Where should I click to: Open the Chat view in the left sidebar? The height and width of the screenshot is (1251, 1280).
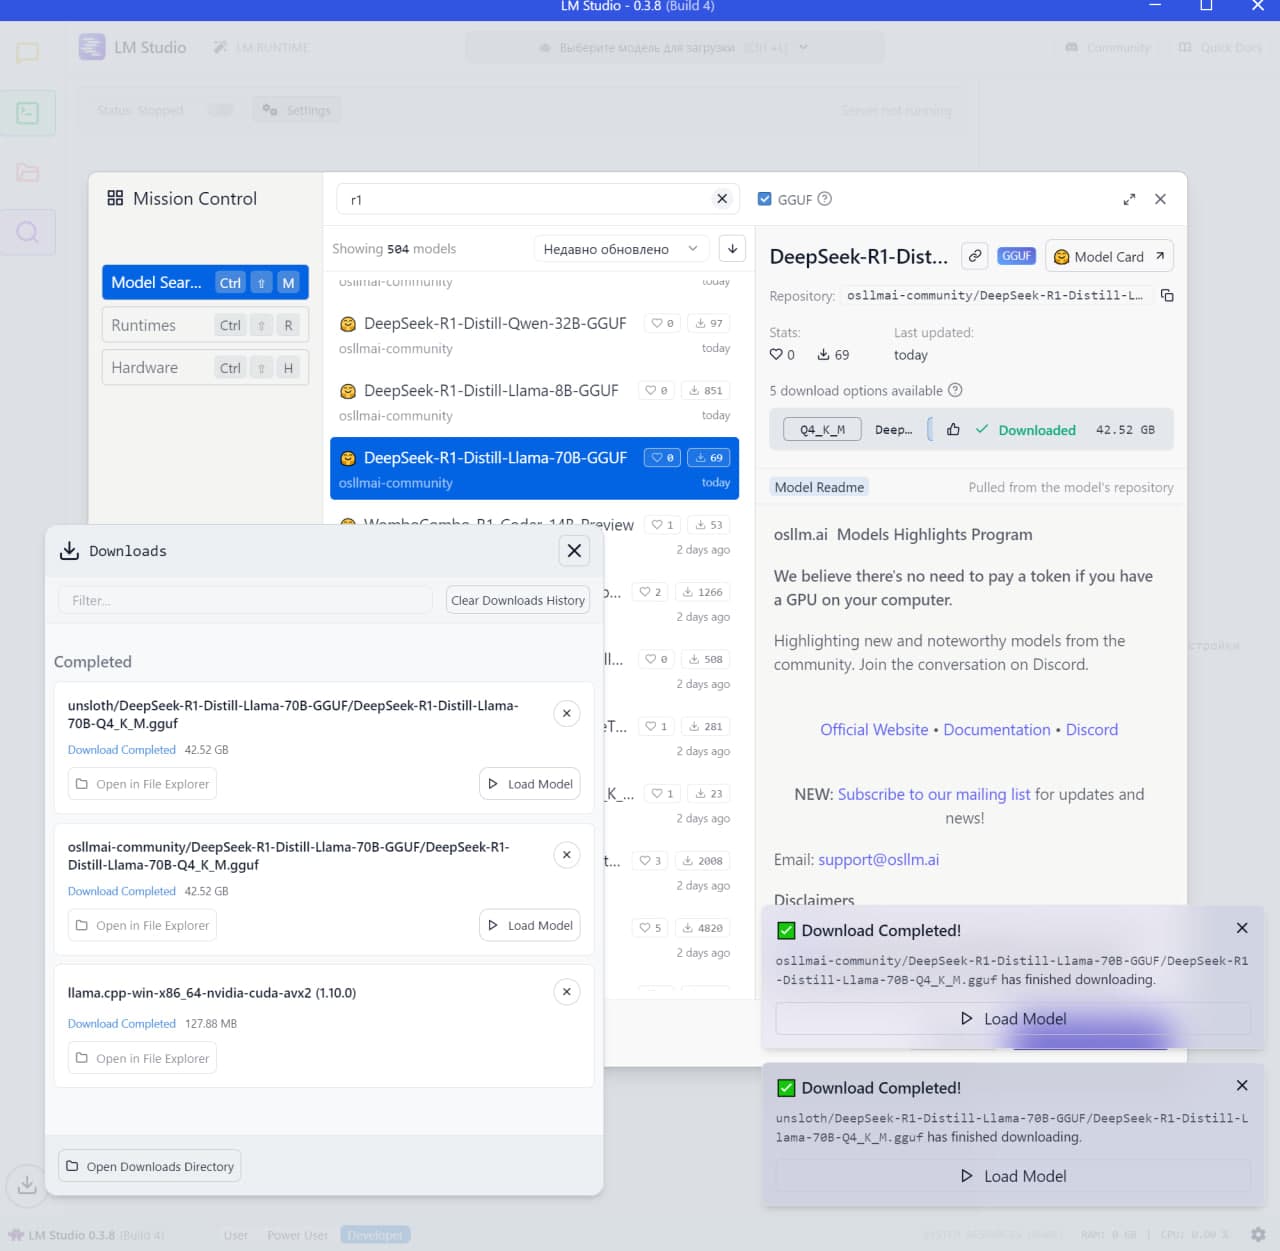click(x=27, y=52)
